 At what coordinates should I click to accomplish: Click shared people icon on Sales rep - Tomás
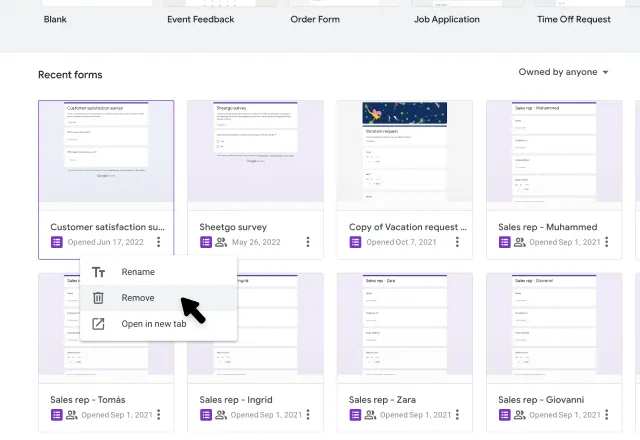pyautogui.click(x=71, y=415)
